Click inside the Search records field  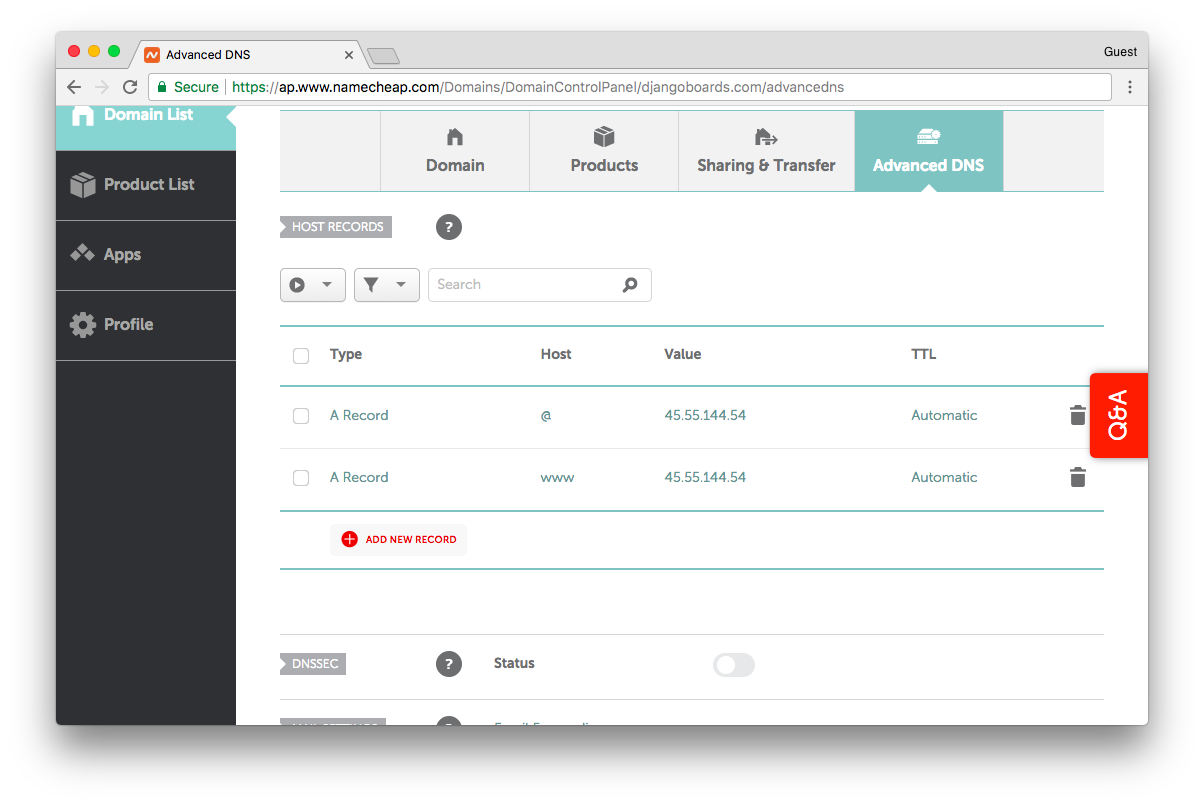click(x=520, y=285)
